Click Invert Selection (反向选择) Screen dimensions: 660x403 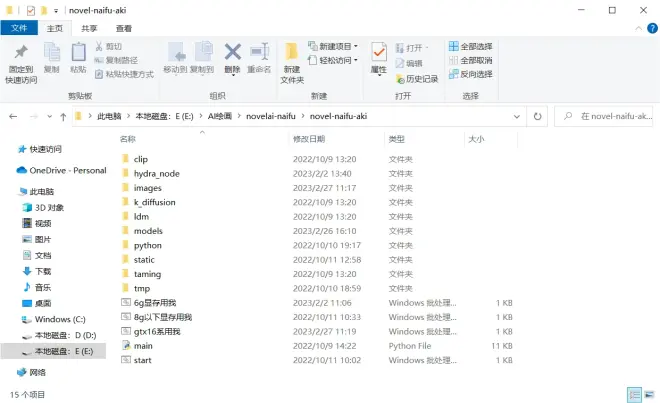point(470,74)
